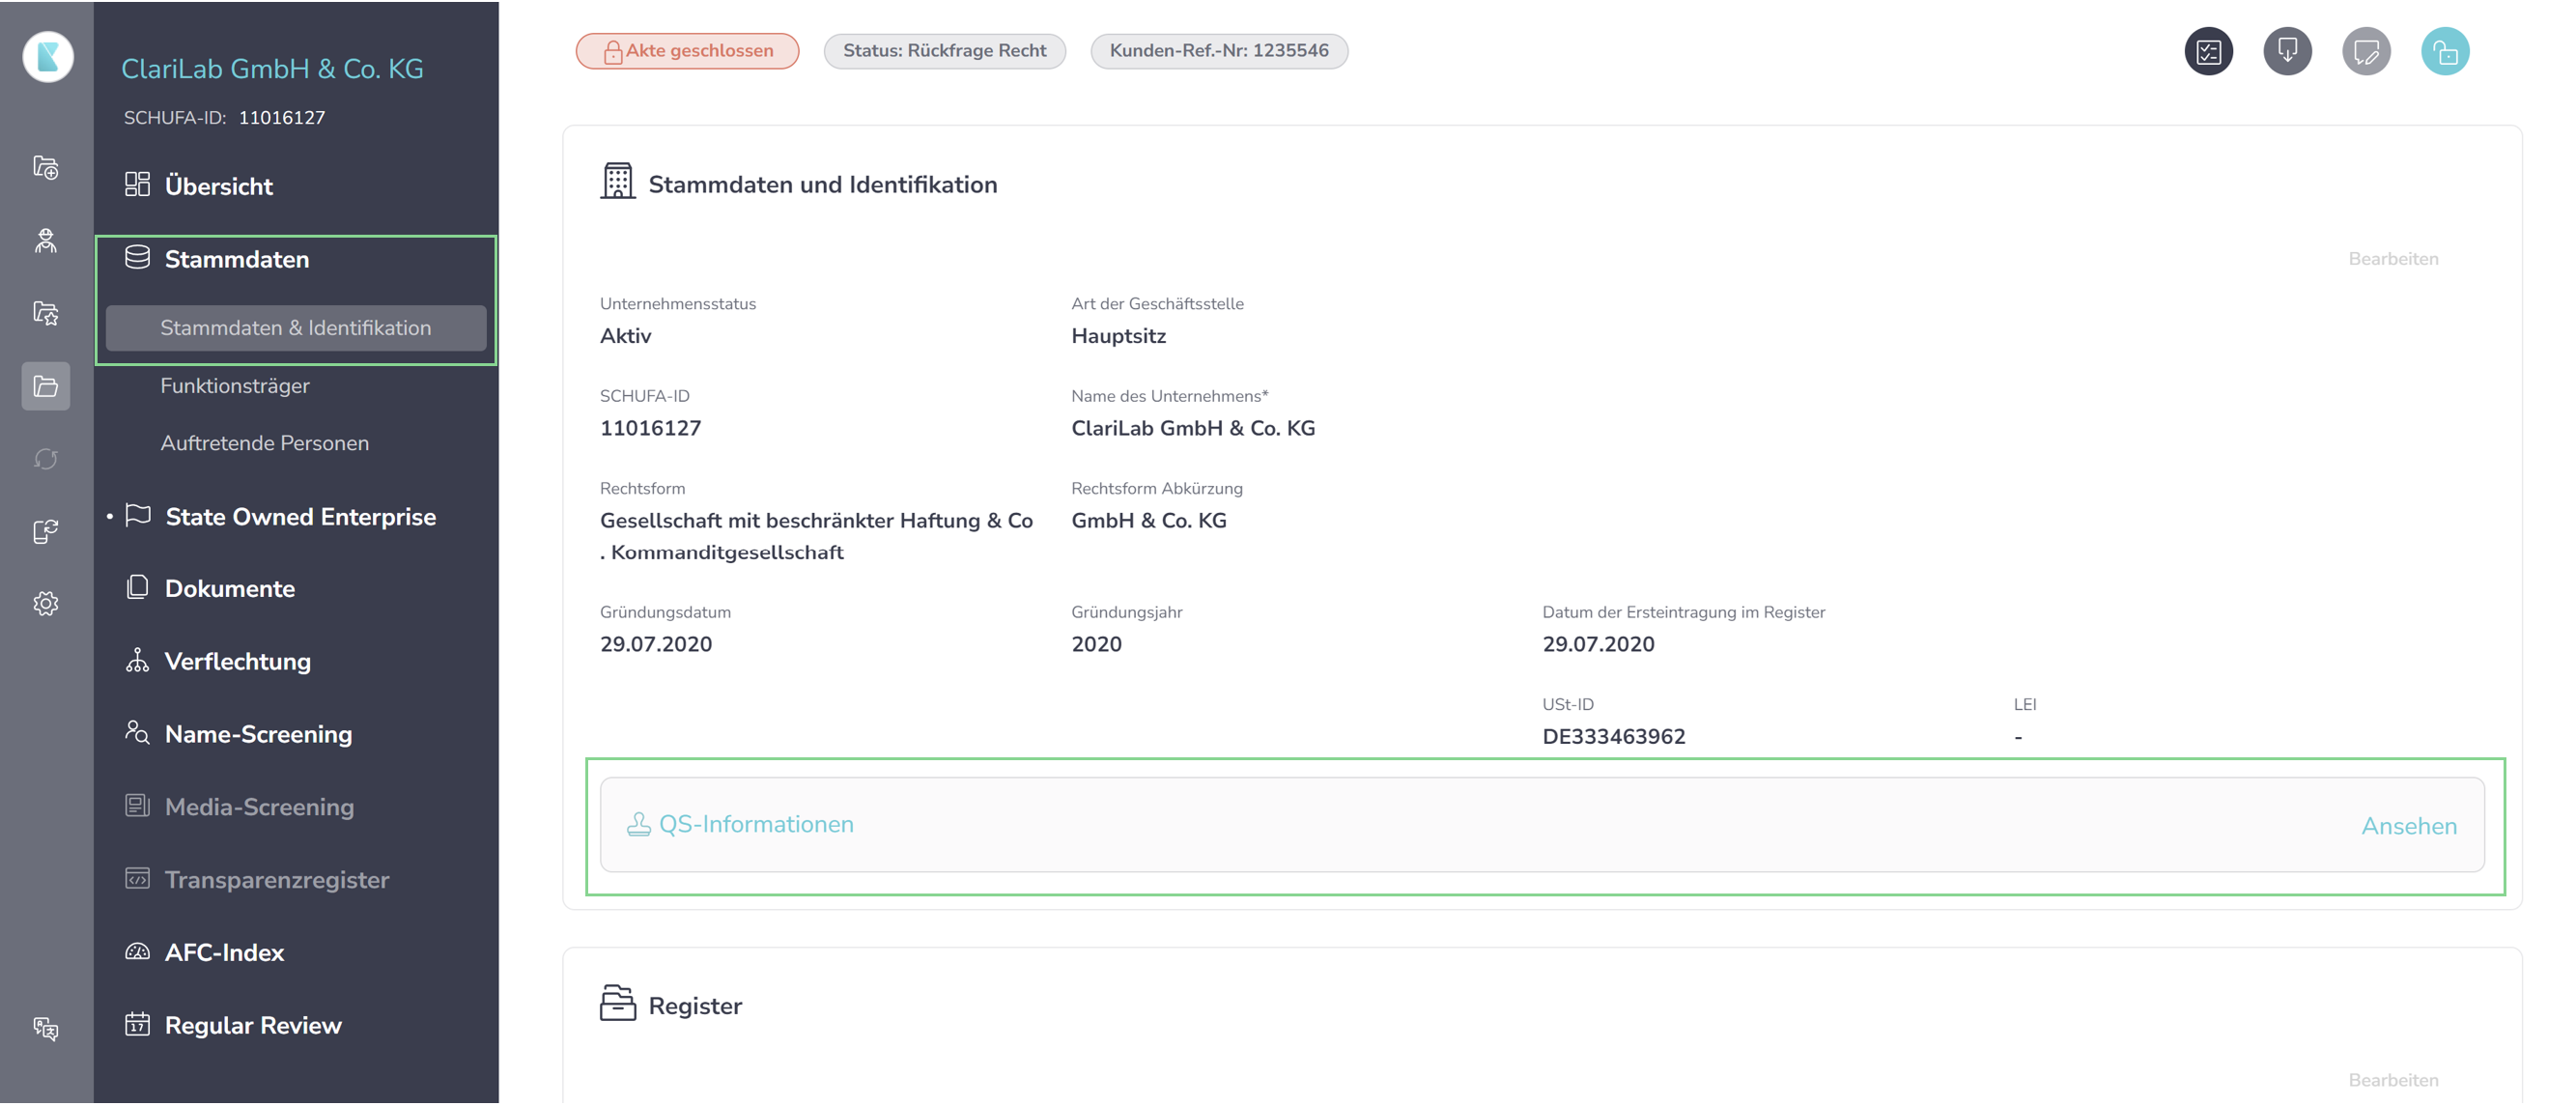Go to Dokumente section
Image resolution: width=2576 pixels, height=1106 pixels.
pyautogui.click(x=229, y=589)
